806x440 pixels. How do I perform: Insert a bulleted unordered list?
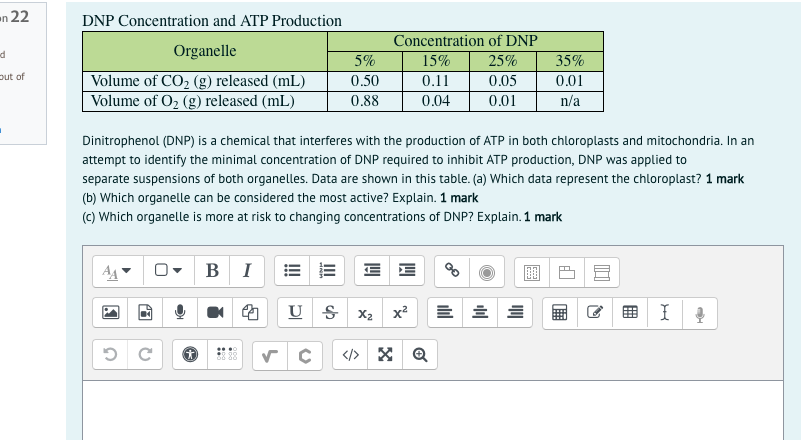tap(292, 270)
